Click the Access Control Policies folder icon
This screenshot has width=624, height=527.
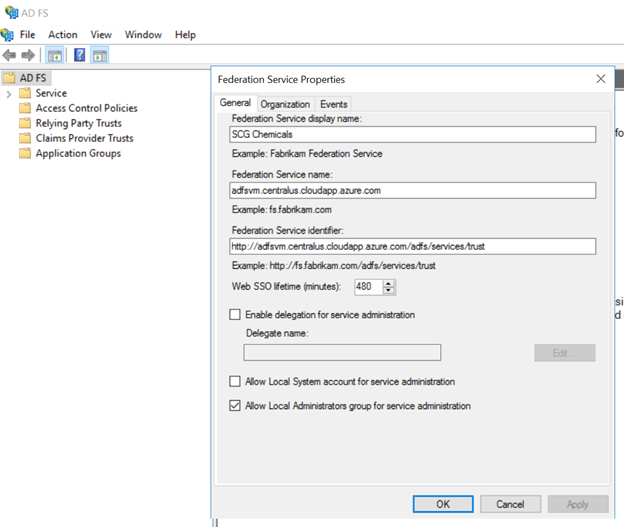(x=25, y=108)
